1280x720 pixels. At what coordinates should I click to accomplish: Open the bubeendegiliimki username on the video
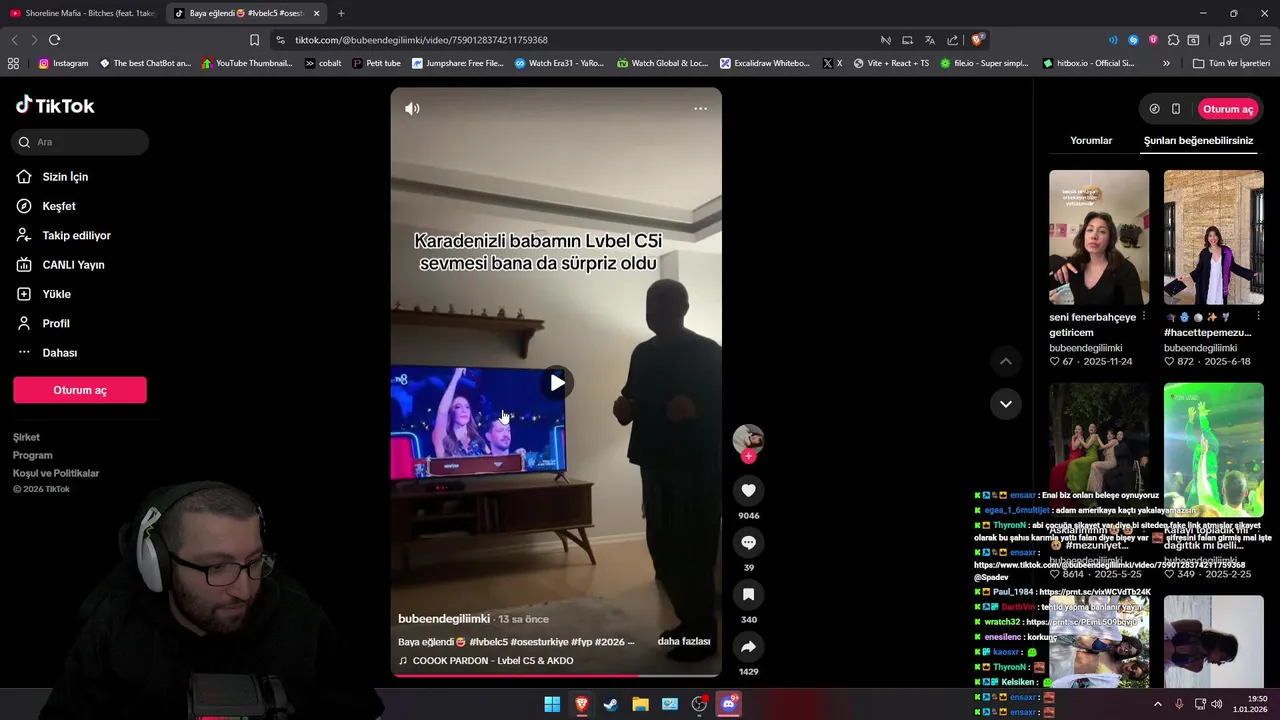(x=444, y=619)
